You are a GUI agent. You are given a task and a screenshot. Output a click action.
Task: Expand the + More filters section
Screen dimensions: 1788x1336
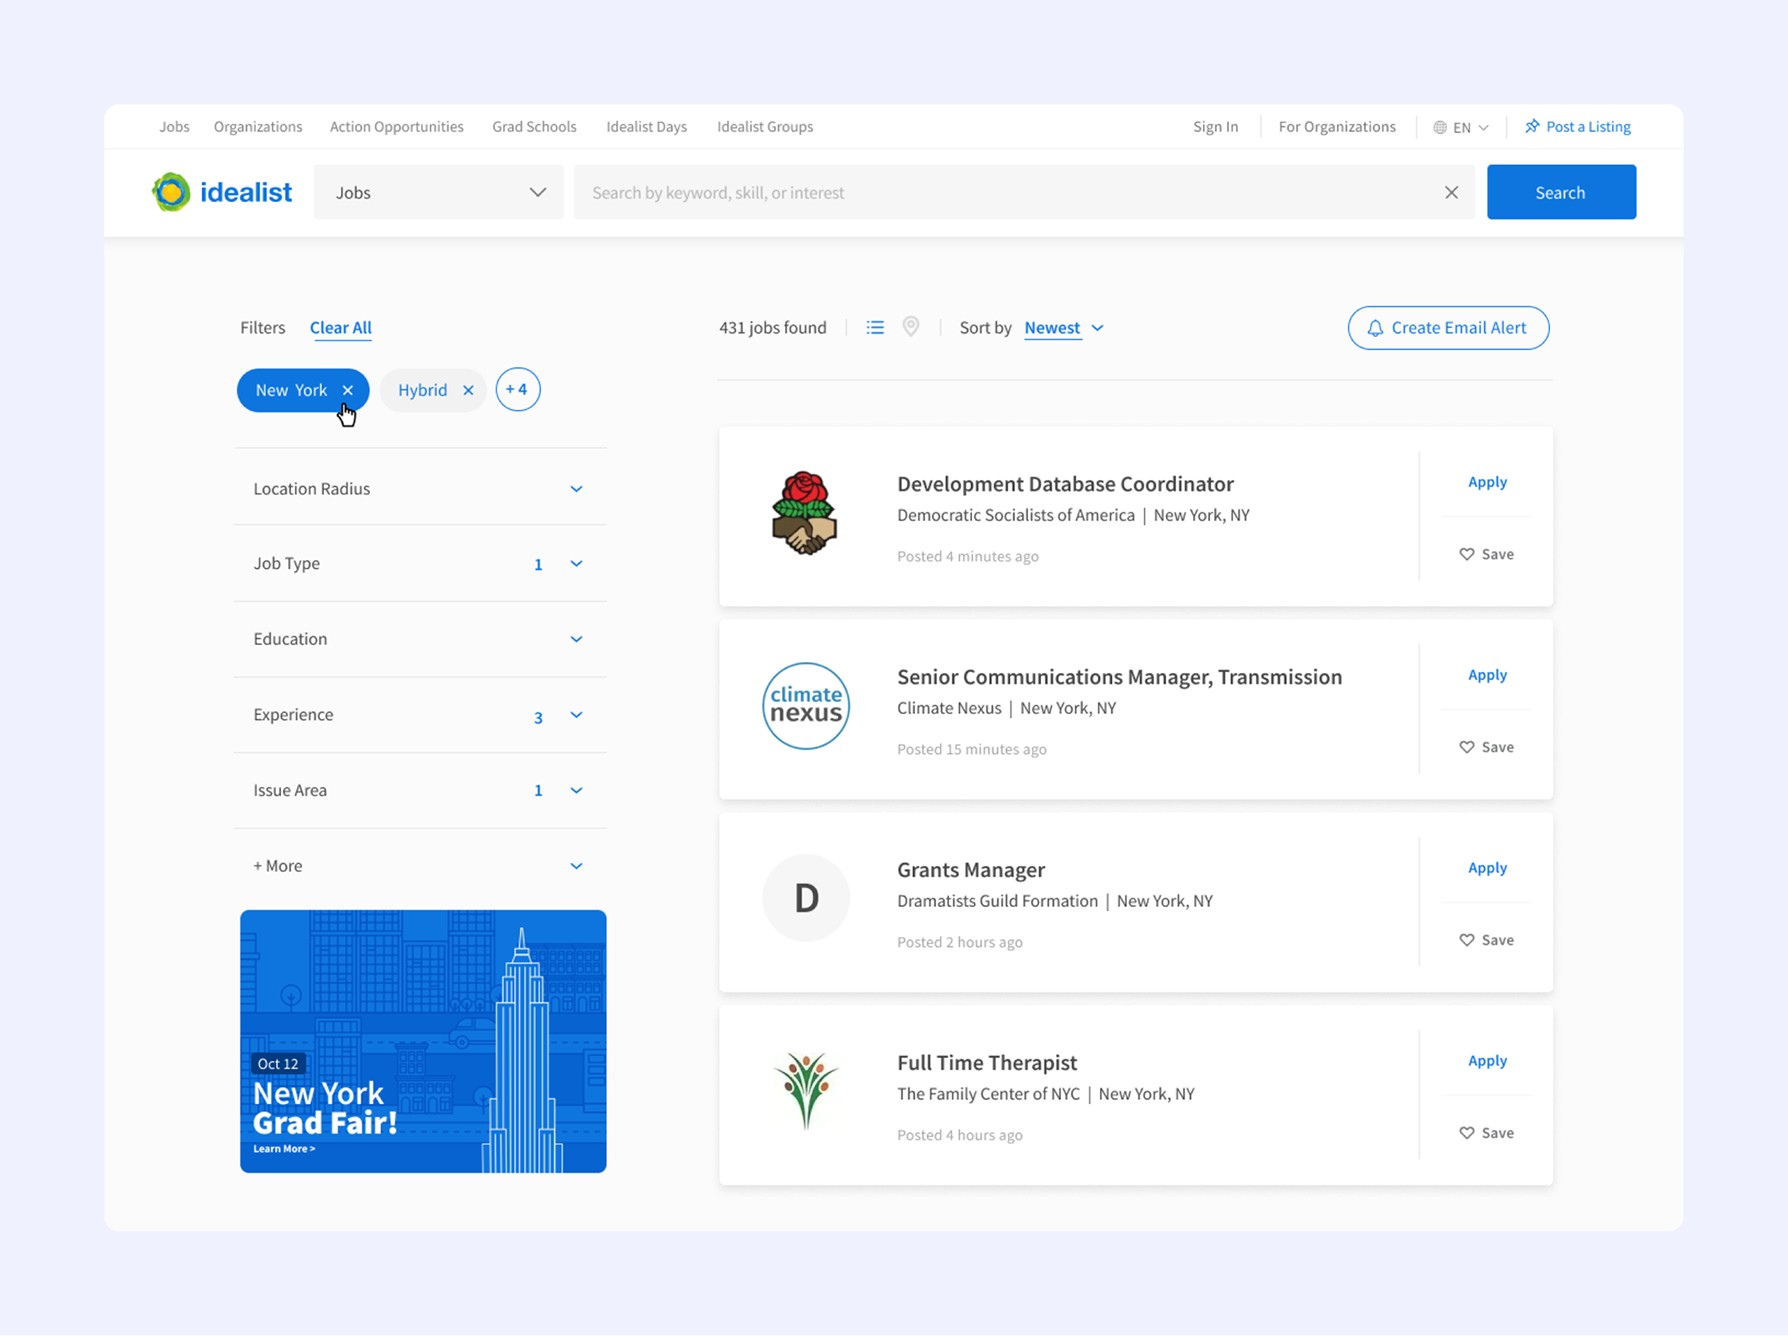[420, 866]
